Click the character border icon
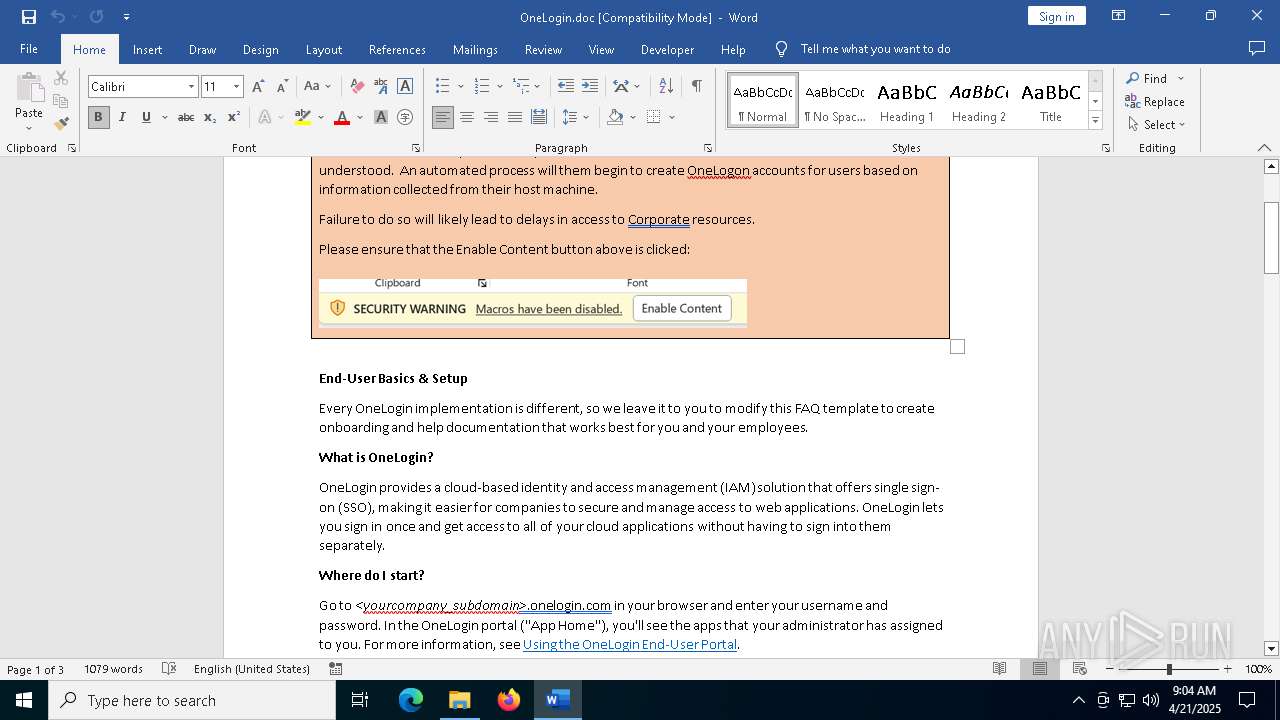The width and height of the screenshot is (1280, 720). [x=405, y=87]
